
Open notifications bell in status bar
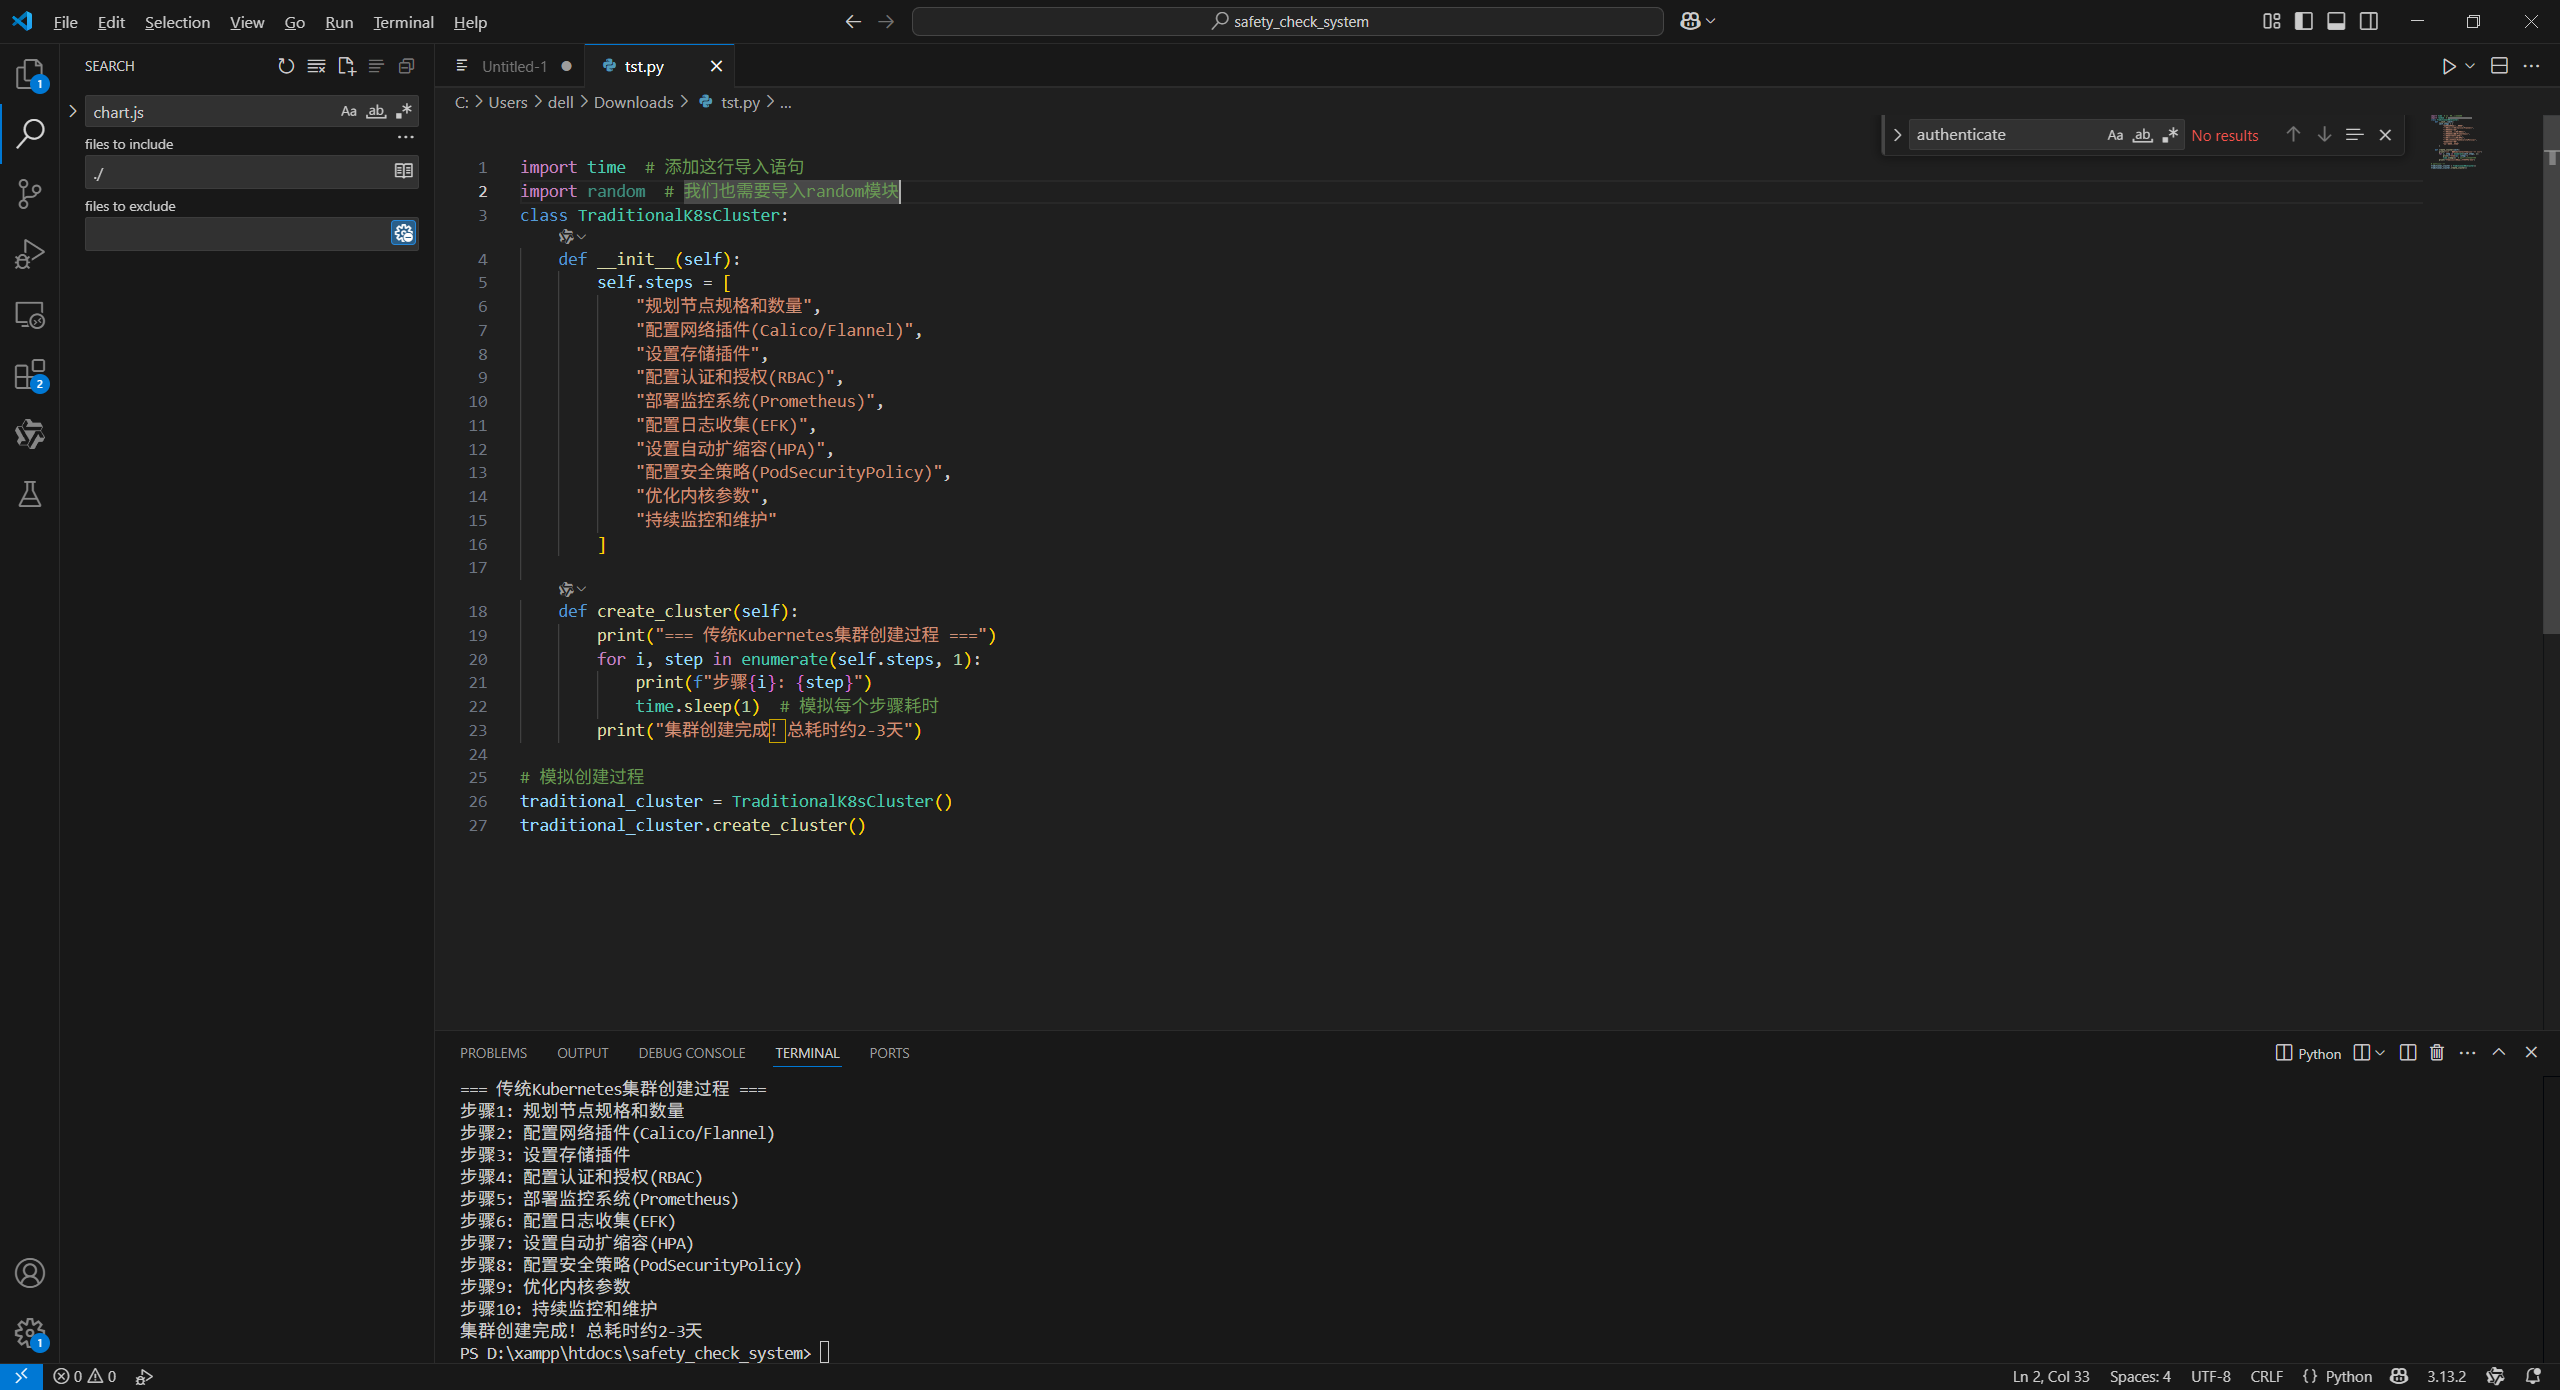[x=2533, y=1376]
